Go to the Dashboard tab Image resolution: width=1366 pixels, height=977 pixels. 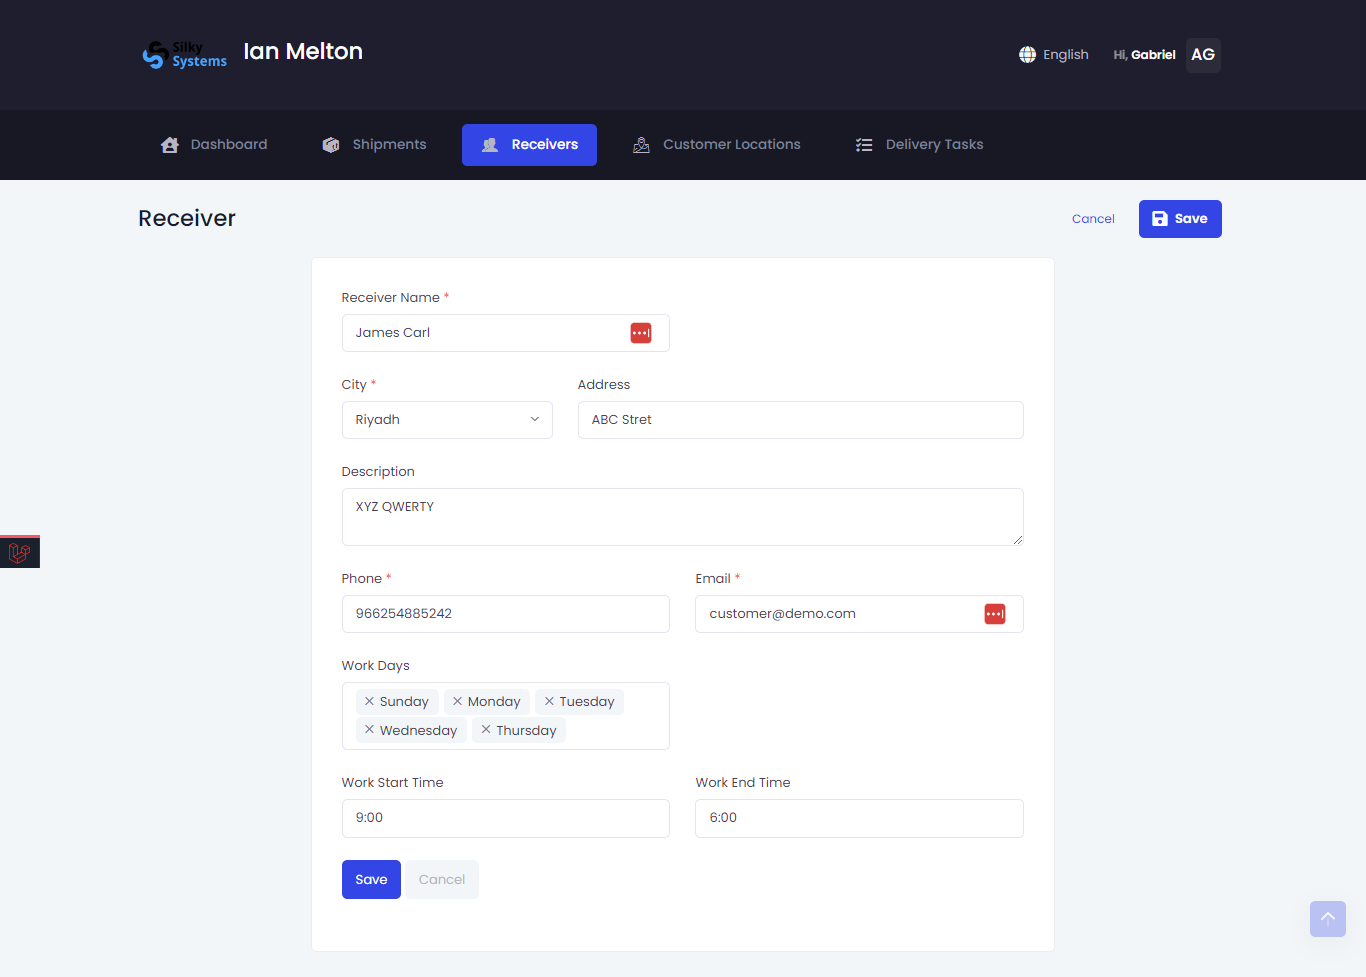click(x=214, y=145)
